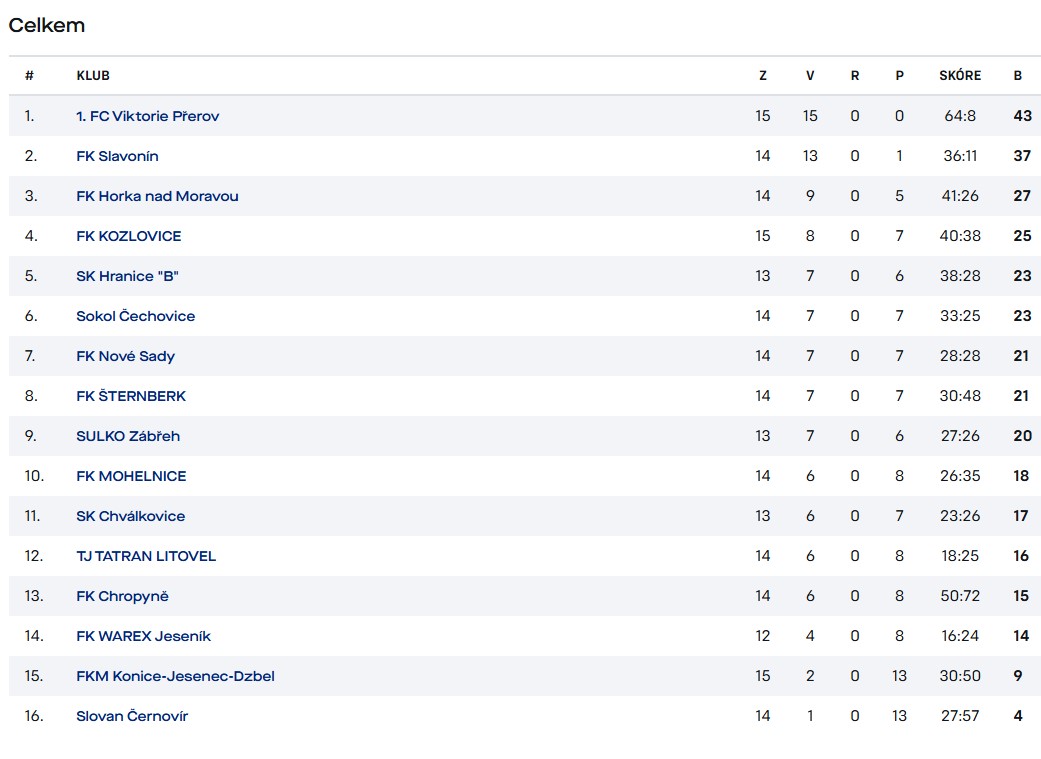Click FK Horka nad Moravou team link
The image size is (1041, 759).
pos(157,196)
